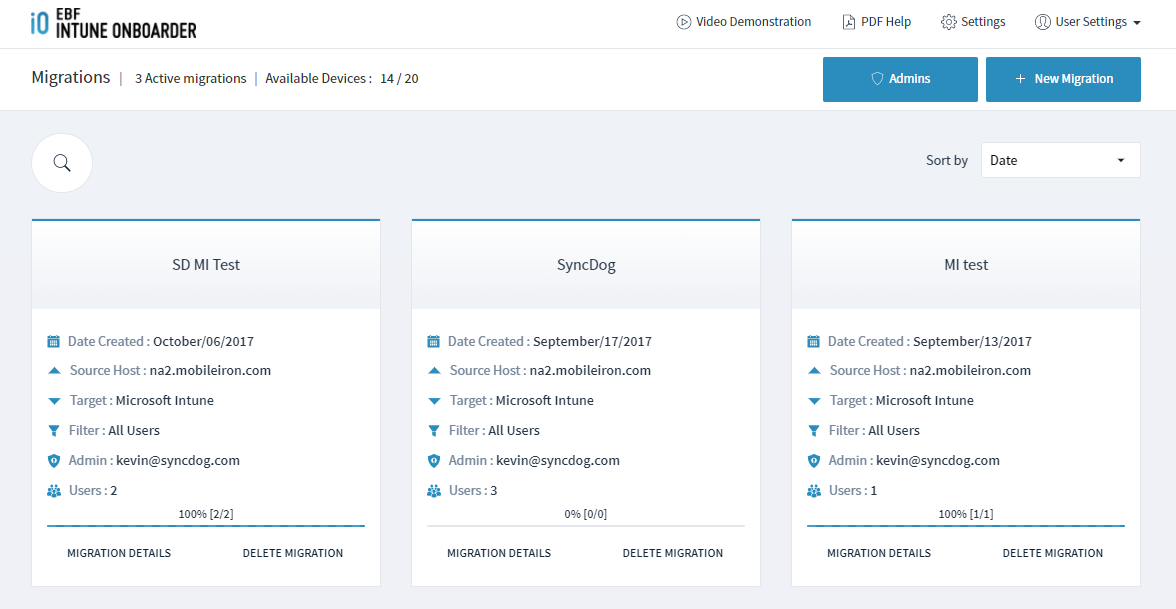Click date September/17/2017

click(x=592, y=341)
